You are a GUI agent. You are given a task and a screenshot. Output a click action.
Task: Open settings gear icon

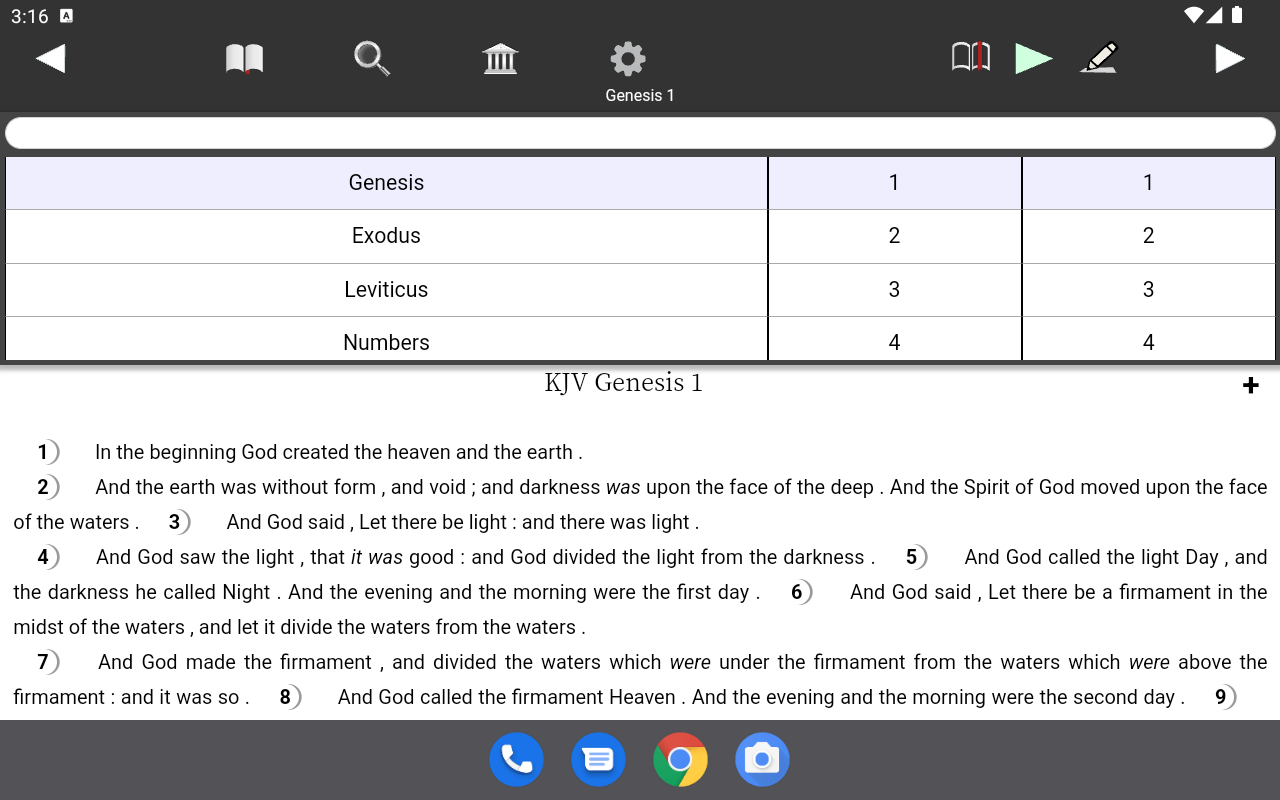coord(628,59)
